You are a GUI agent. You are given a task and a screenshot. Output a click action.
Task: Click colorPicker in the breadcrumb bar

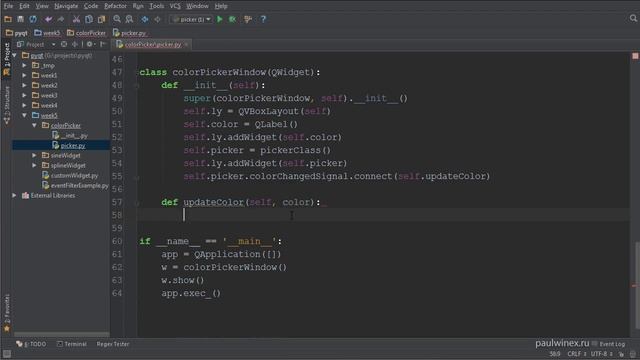pyautogui.click(x=87, y=33)
